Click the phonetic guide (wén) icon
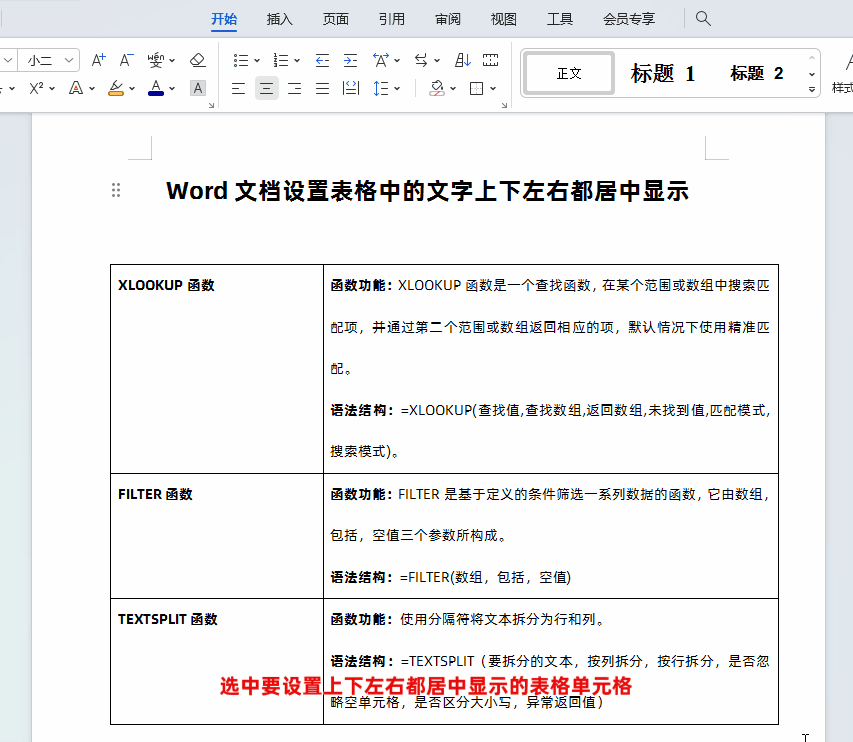 (x=156, y=60)
